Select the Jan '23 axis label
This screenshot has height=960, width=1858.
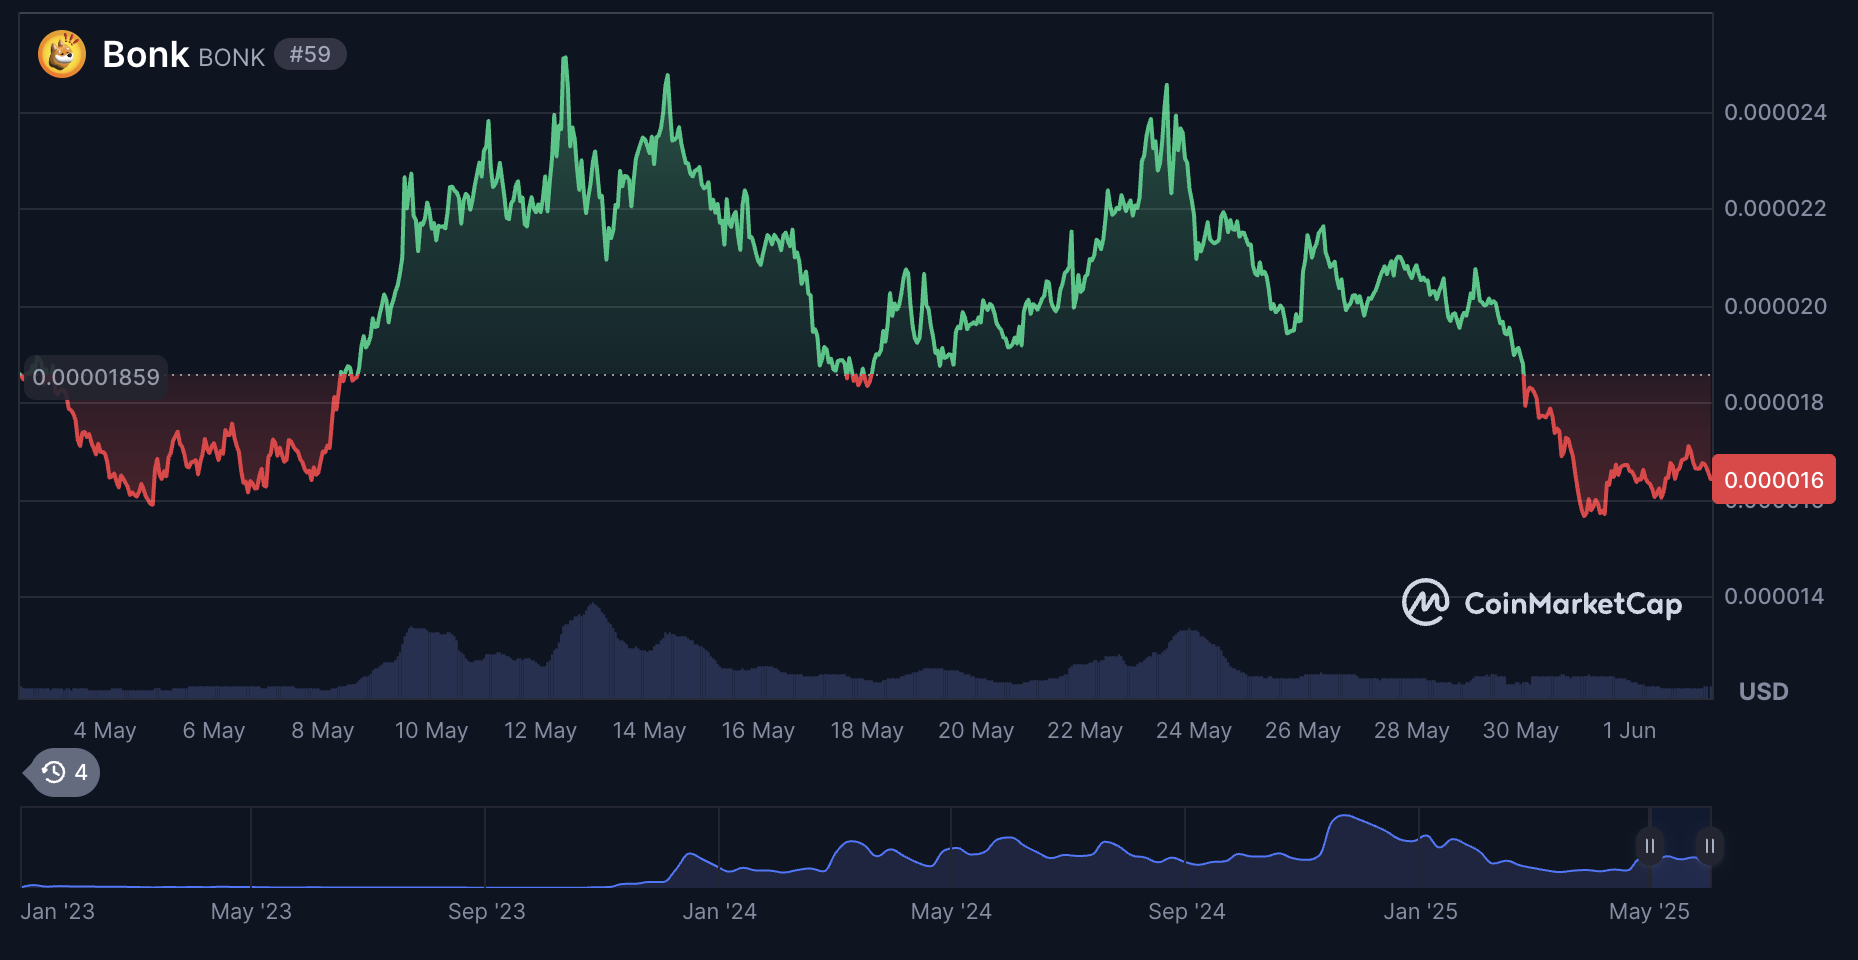pos(60,911)
